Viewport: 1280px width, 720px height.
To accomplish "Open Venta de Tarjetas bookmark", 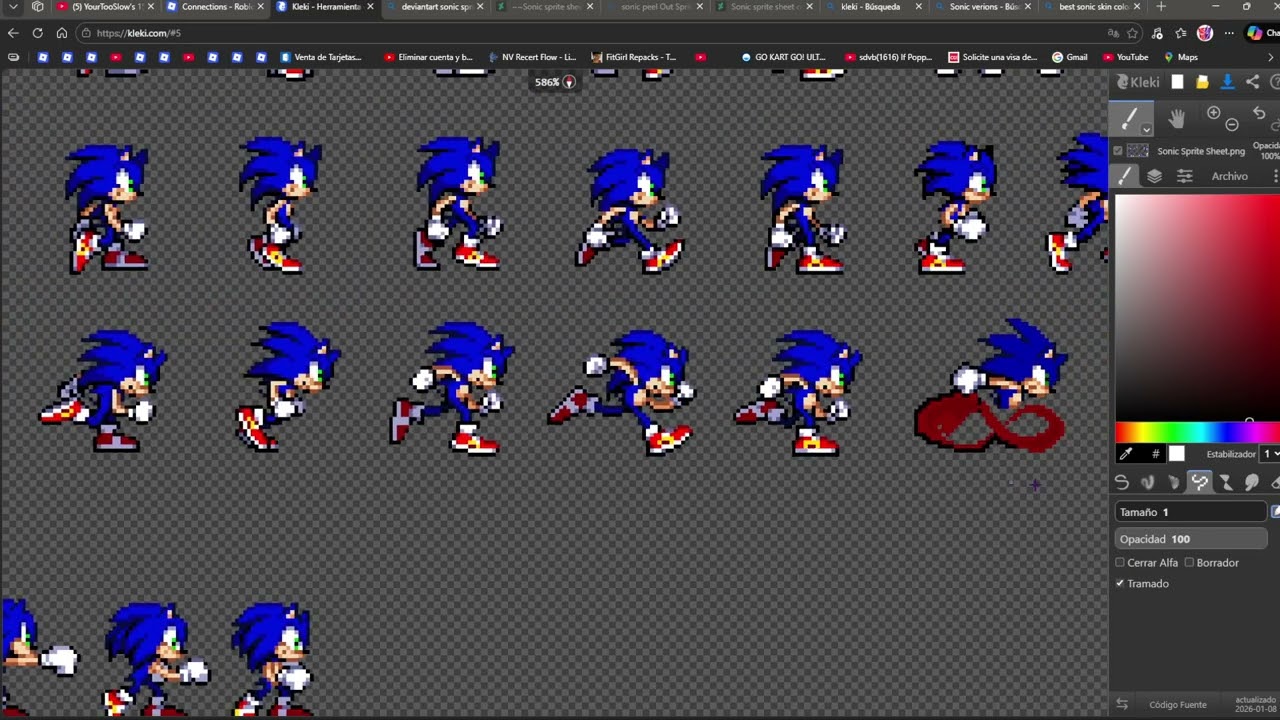I will [x=321, y=57].
